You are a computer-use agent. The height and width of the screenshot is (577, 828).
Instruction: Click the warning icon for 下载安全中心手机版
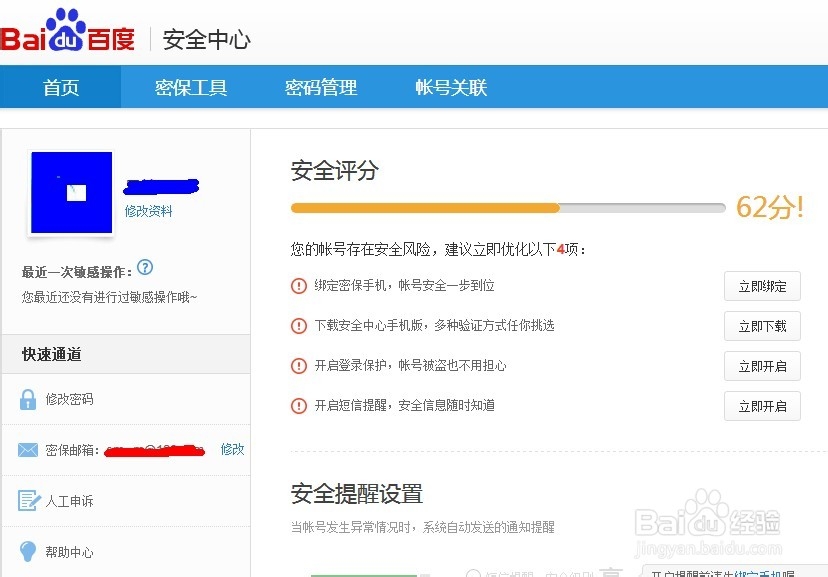(x=299, y=326)
